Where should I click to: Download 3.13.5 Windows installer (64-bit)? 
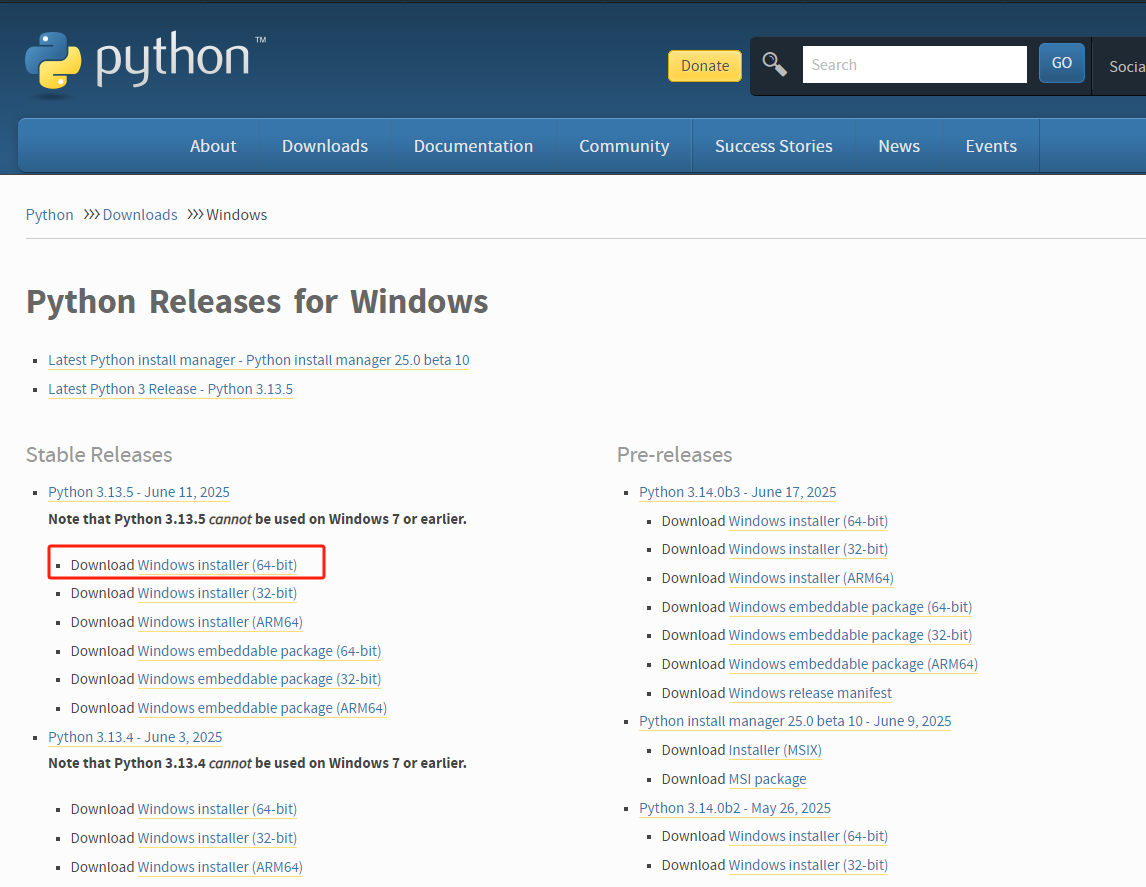coord(217,566)
